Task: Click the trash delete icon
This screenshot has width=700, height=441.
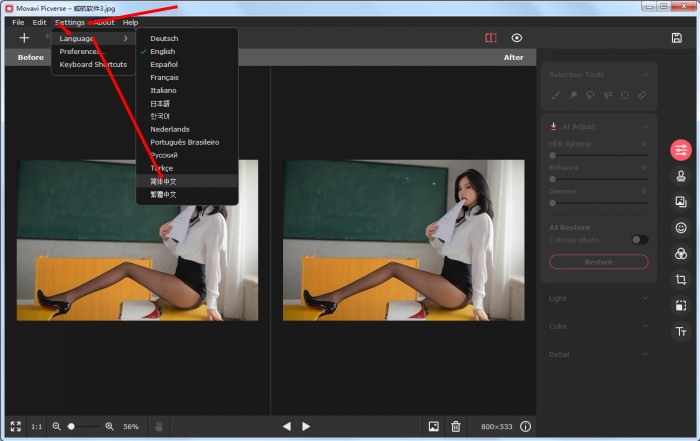Action: click(x=456, y=426)
